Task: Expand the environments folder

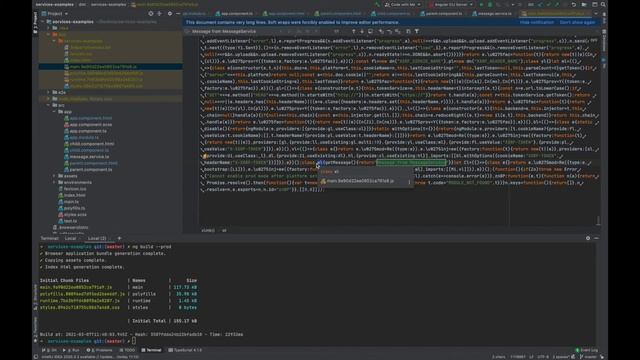Action: [x=54, y=182]
